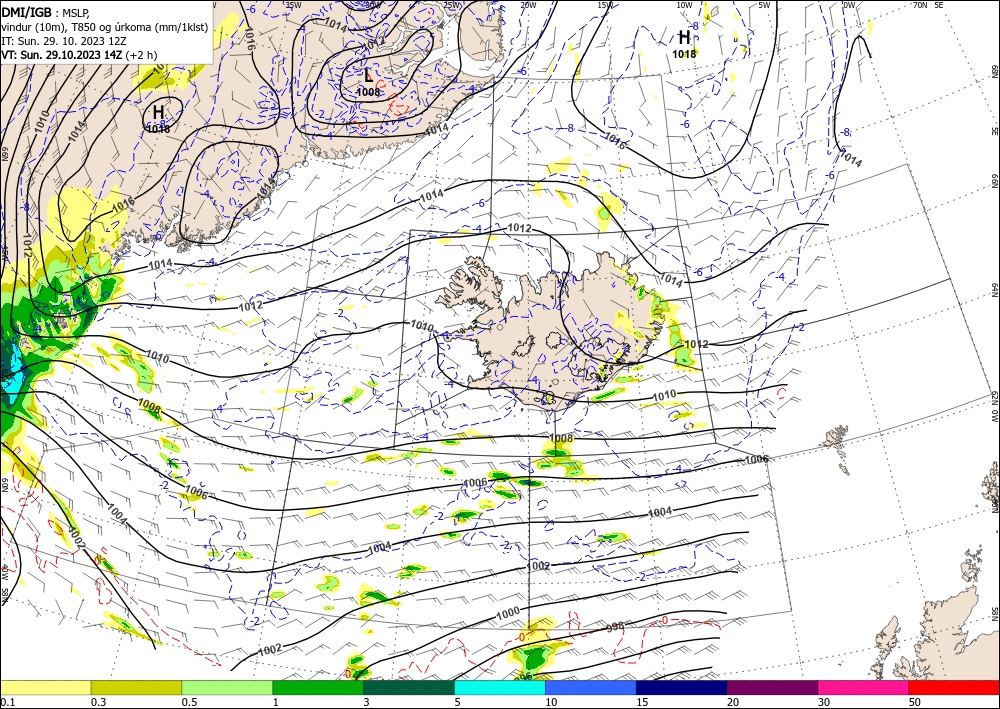Viewport: 1000px width, 709px height.
Task: Click the '25W' longitude label at top
Action: (450, 5)
